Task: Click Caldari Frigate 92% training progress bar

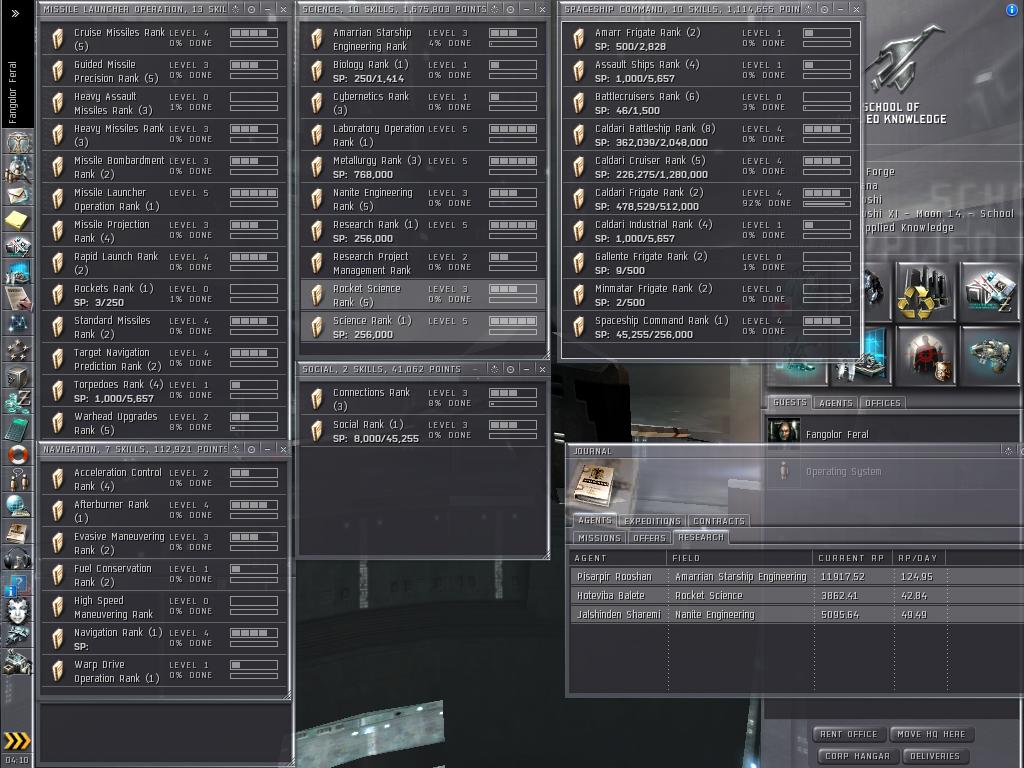Action: point(826,204)
